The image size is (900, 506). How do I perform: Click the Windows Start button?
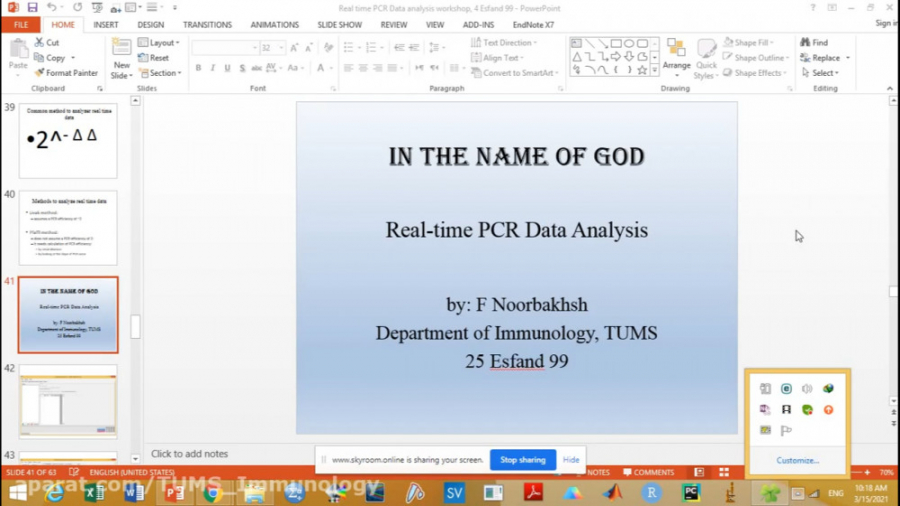(x=17, y=492)
